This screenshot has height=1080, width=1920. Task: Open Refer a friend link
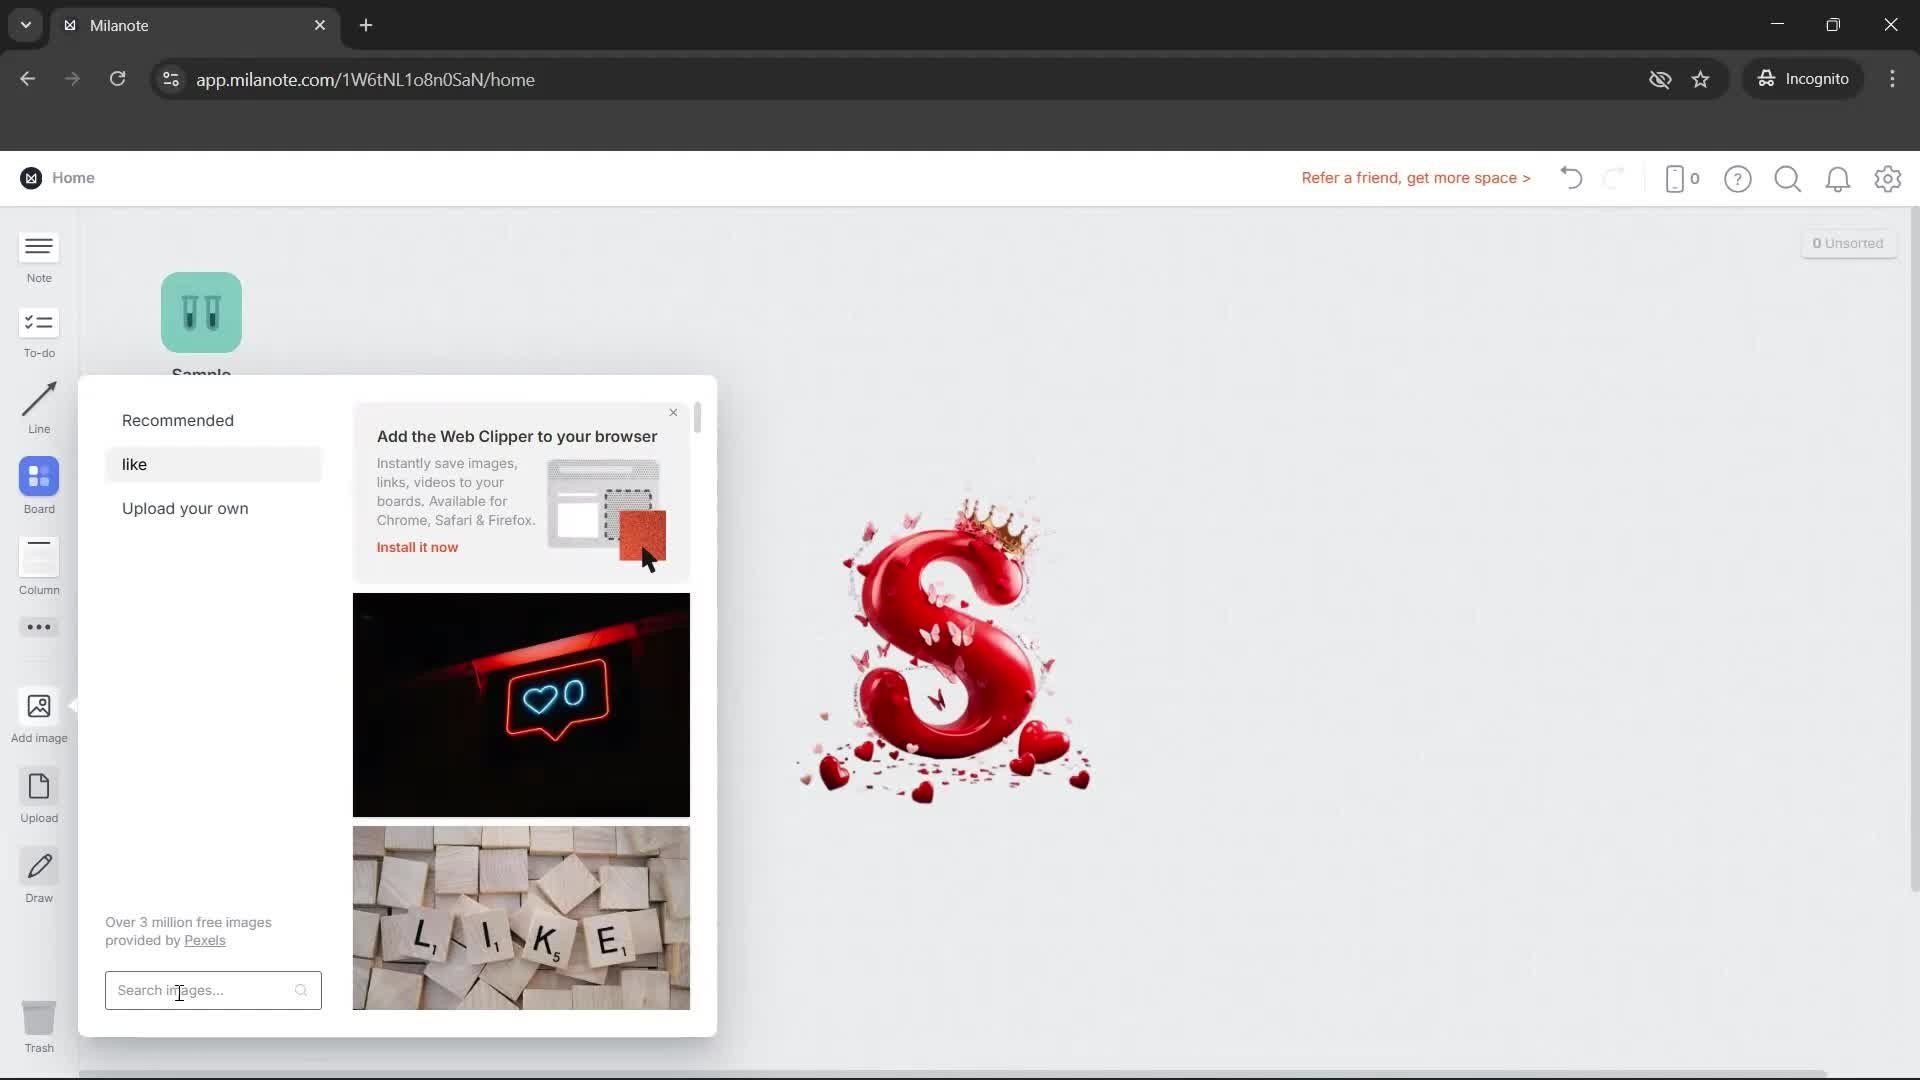click(1415, 178)
